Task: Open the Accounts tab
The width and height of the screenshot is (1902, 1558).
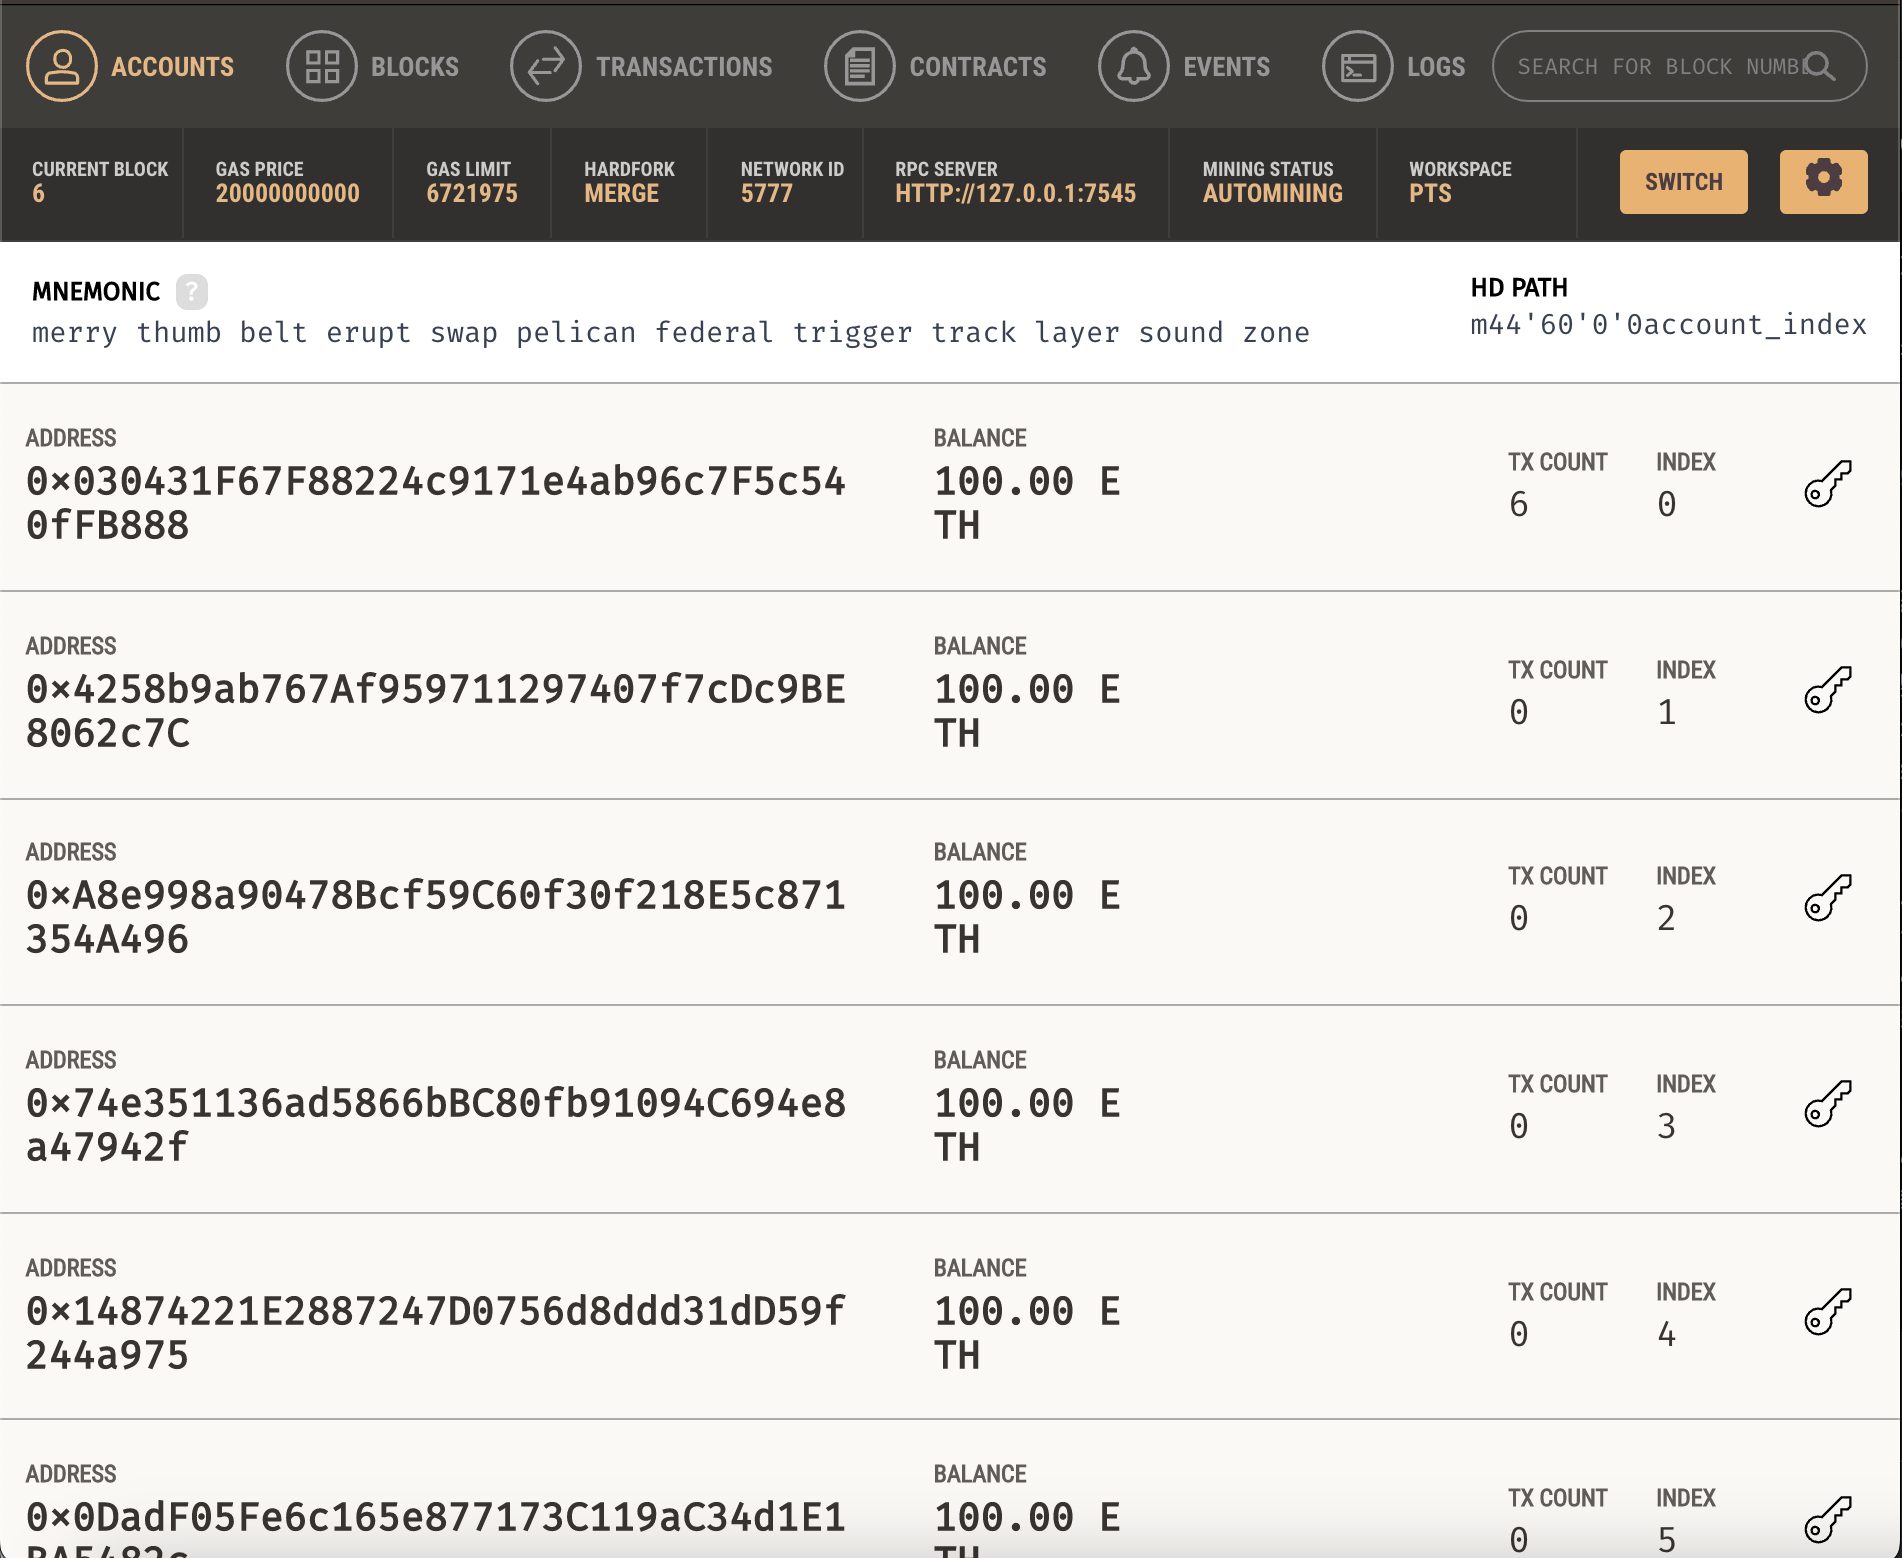Action: tap(130, 66)
